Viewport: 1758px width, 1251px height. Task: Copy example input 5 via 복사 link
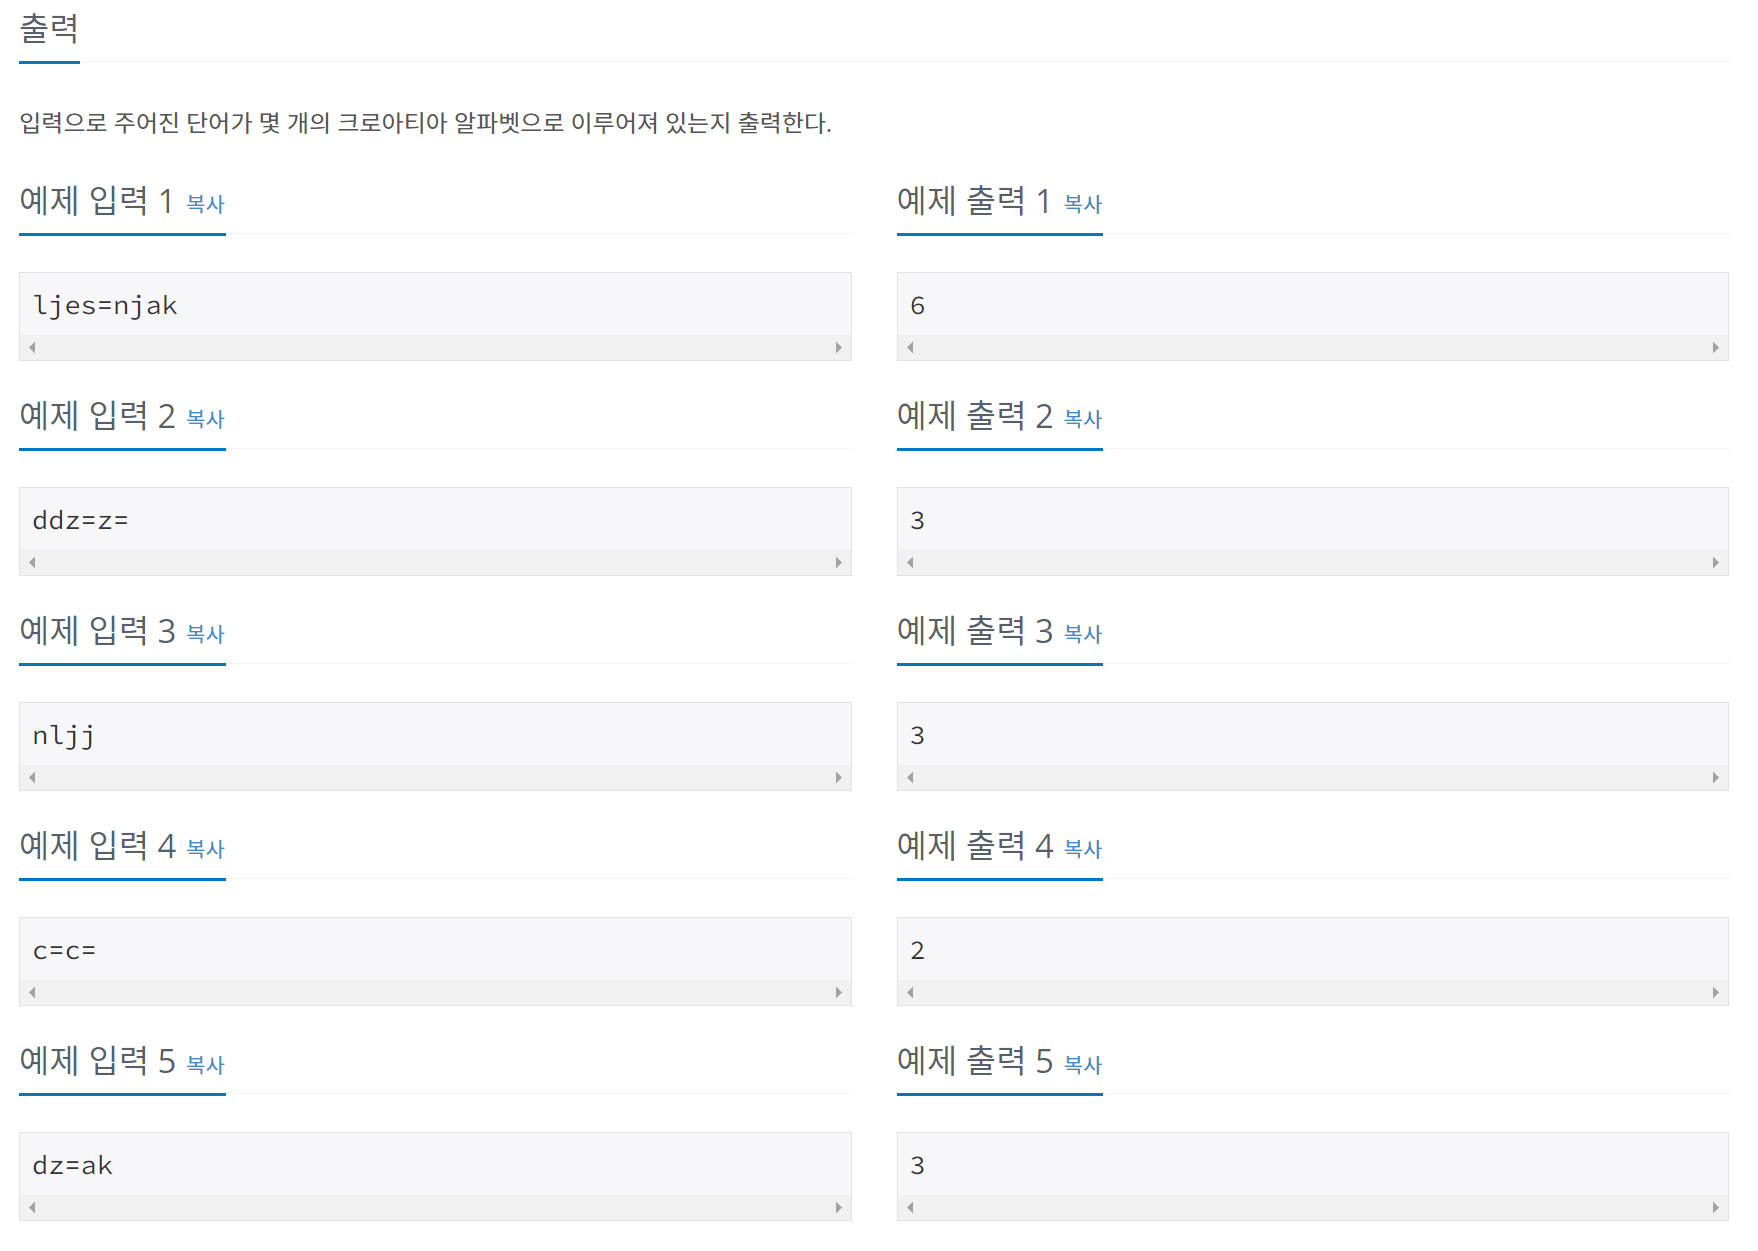[x=205, y=1065]
